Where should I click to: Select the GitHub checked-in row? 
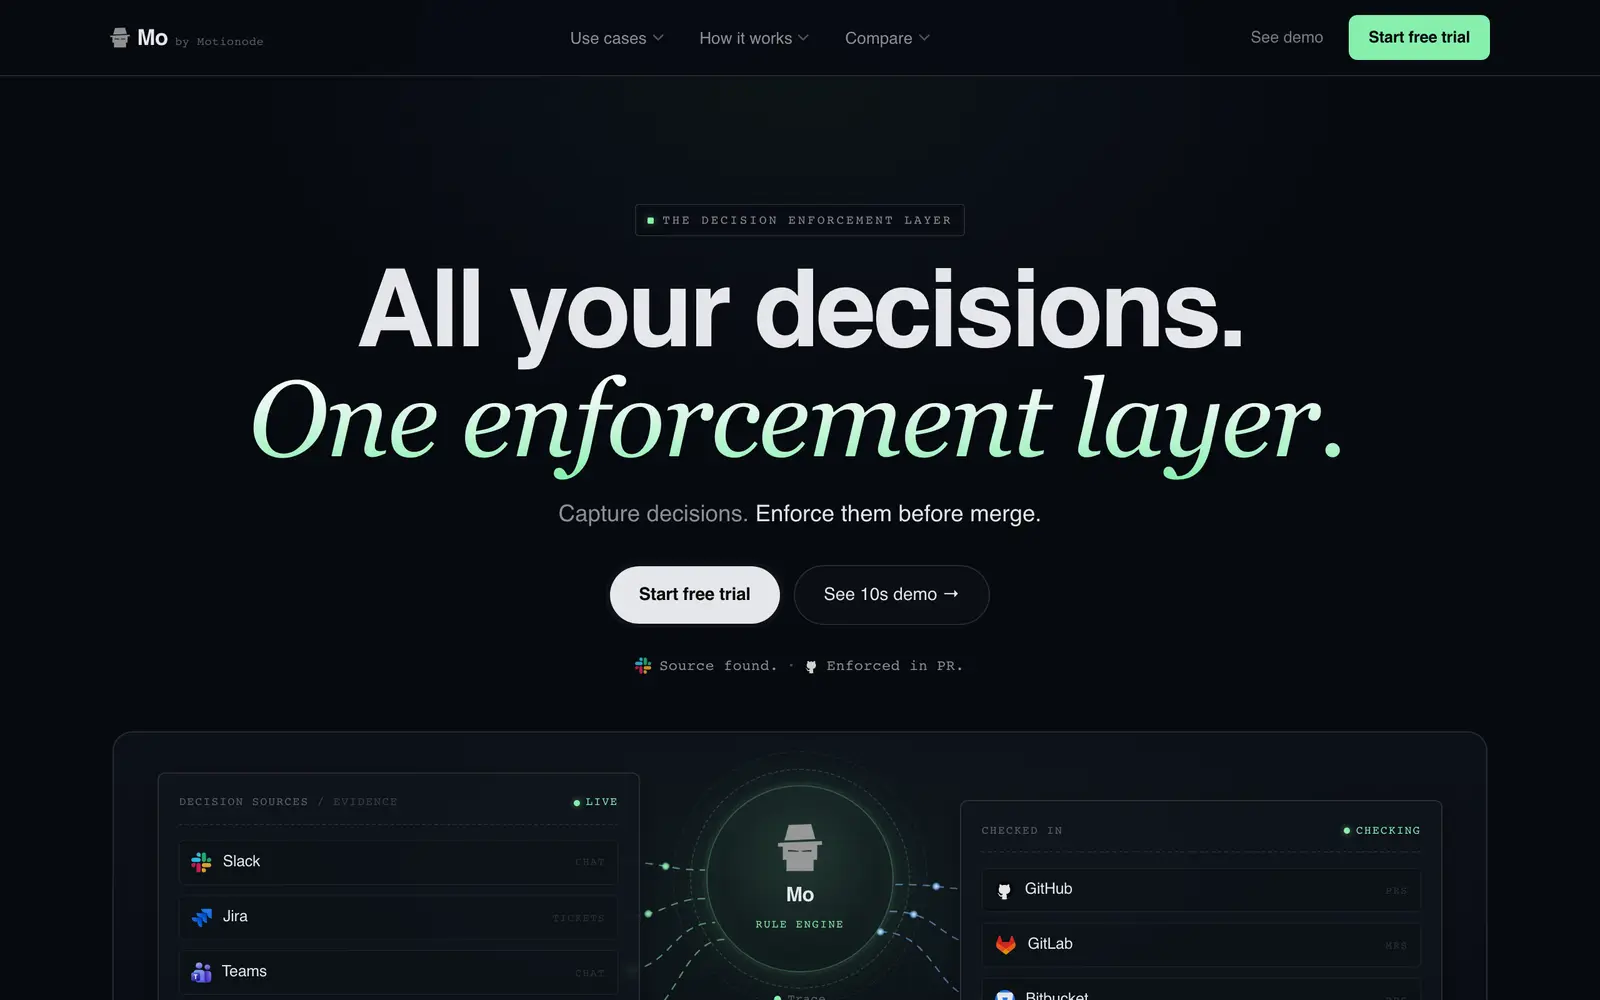[1201, 890]
